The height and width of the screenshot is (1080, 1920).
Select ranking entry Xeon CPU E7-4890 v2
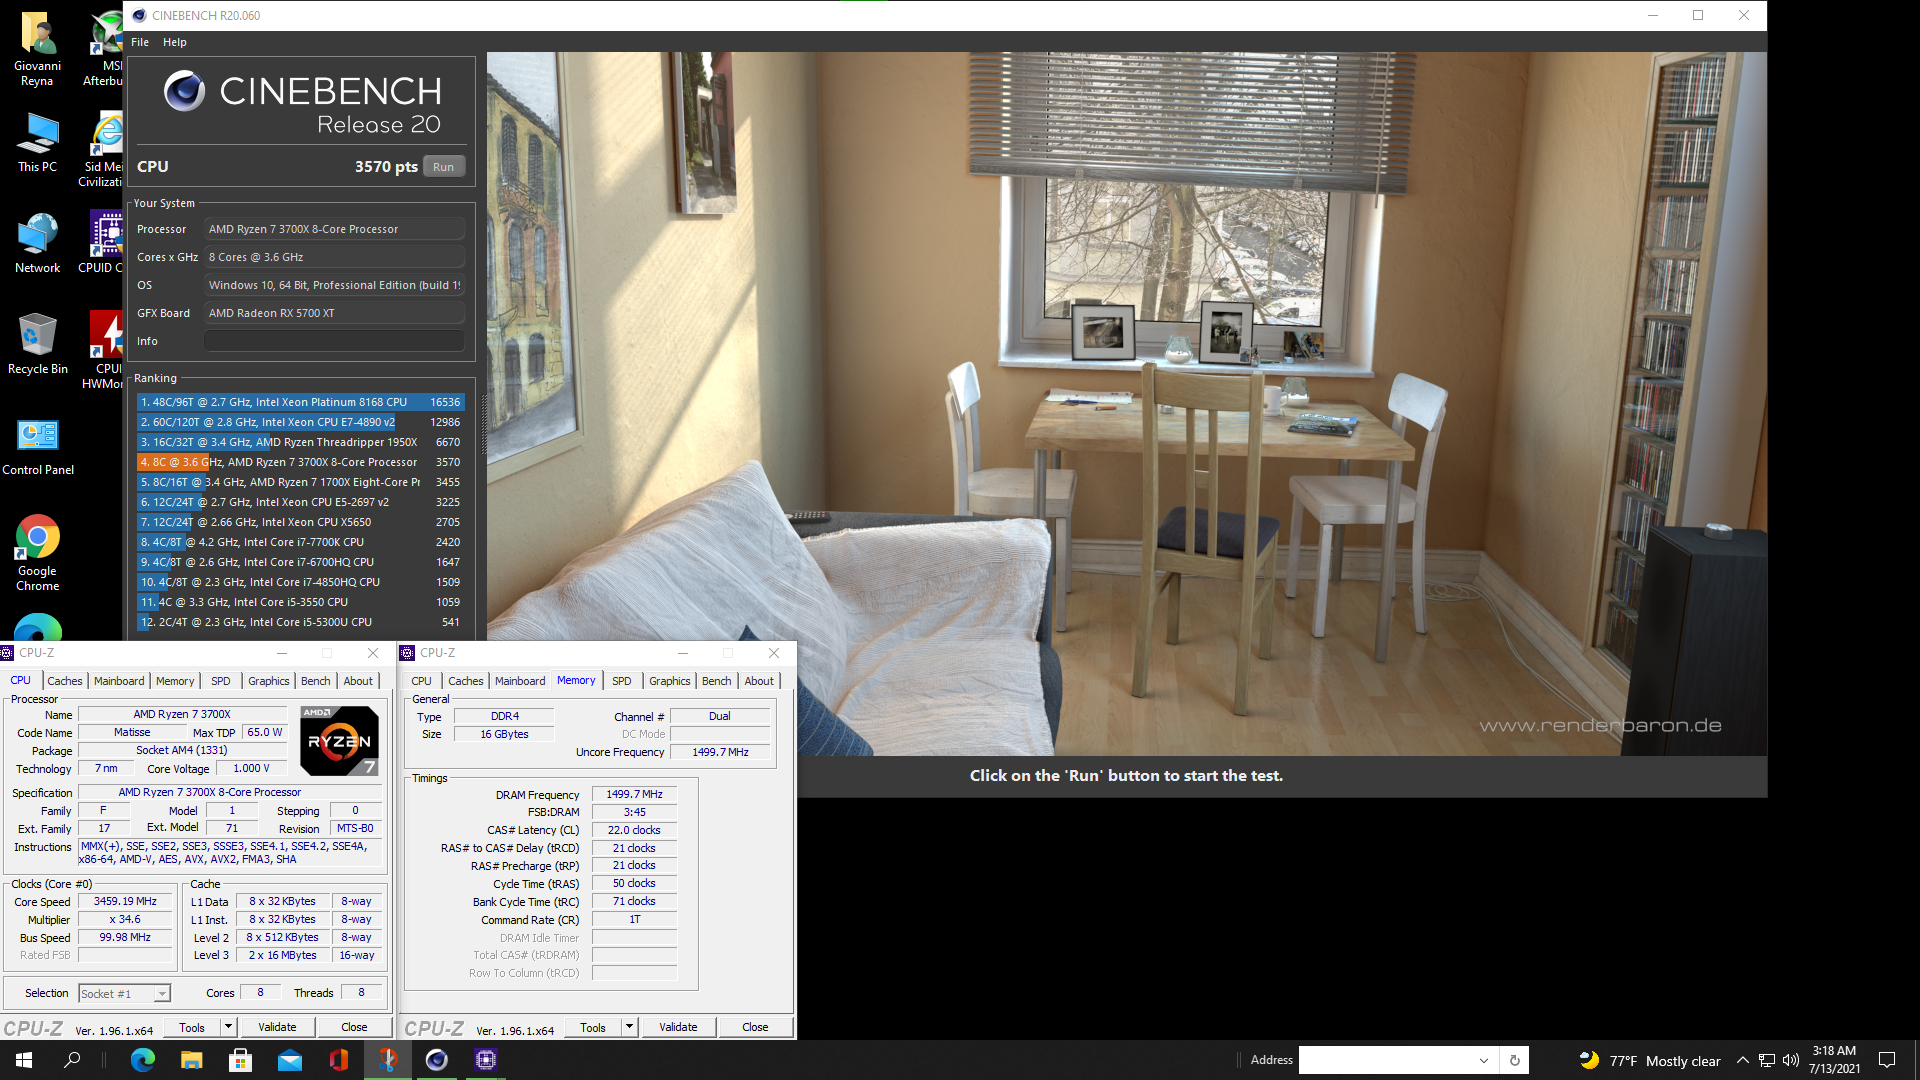[300, 422]
